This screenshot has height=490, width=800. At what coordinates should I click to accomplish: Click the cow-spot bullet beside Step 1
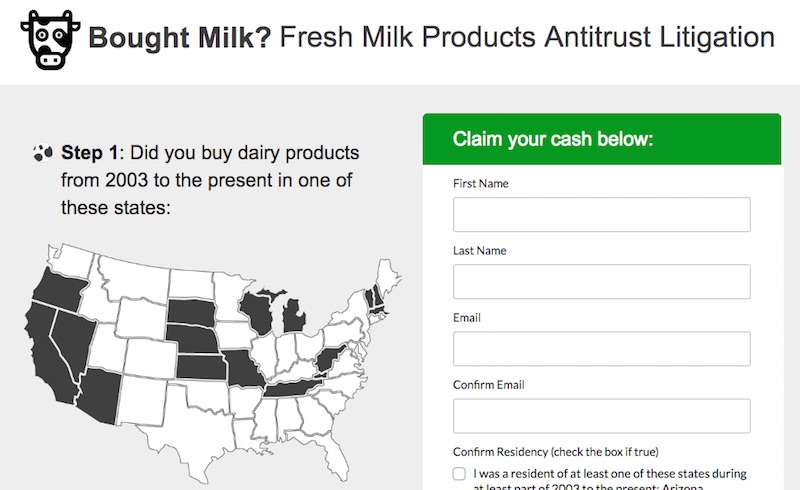point(43,153)
